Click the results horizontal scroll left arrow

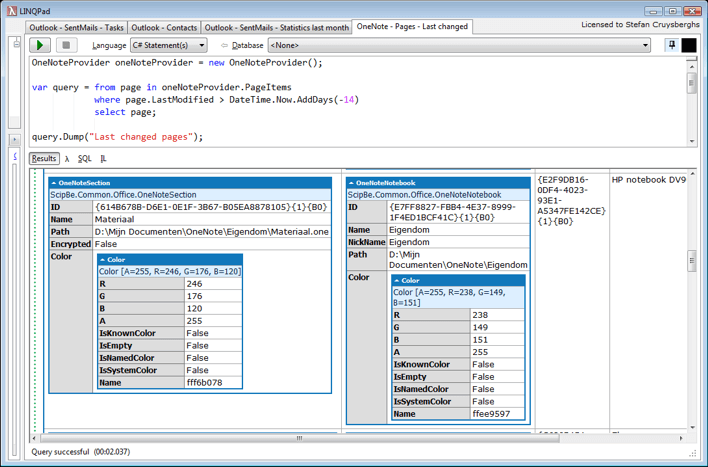point(34,438)
